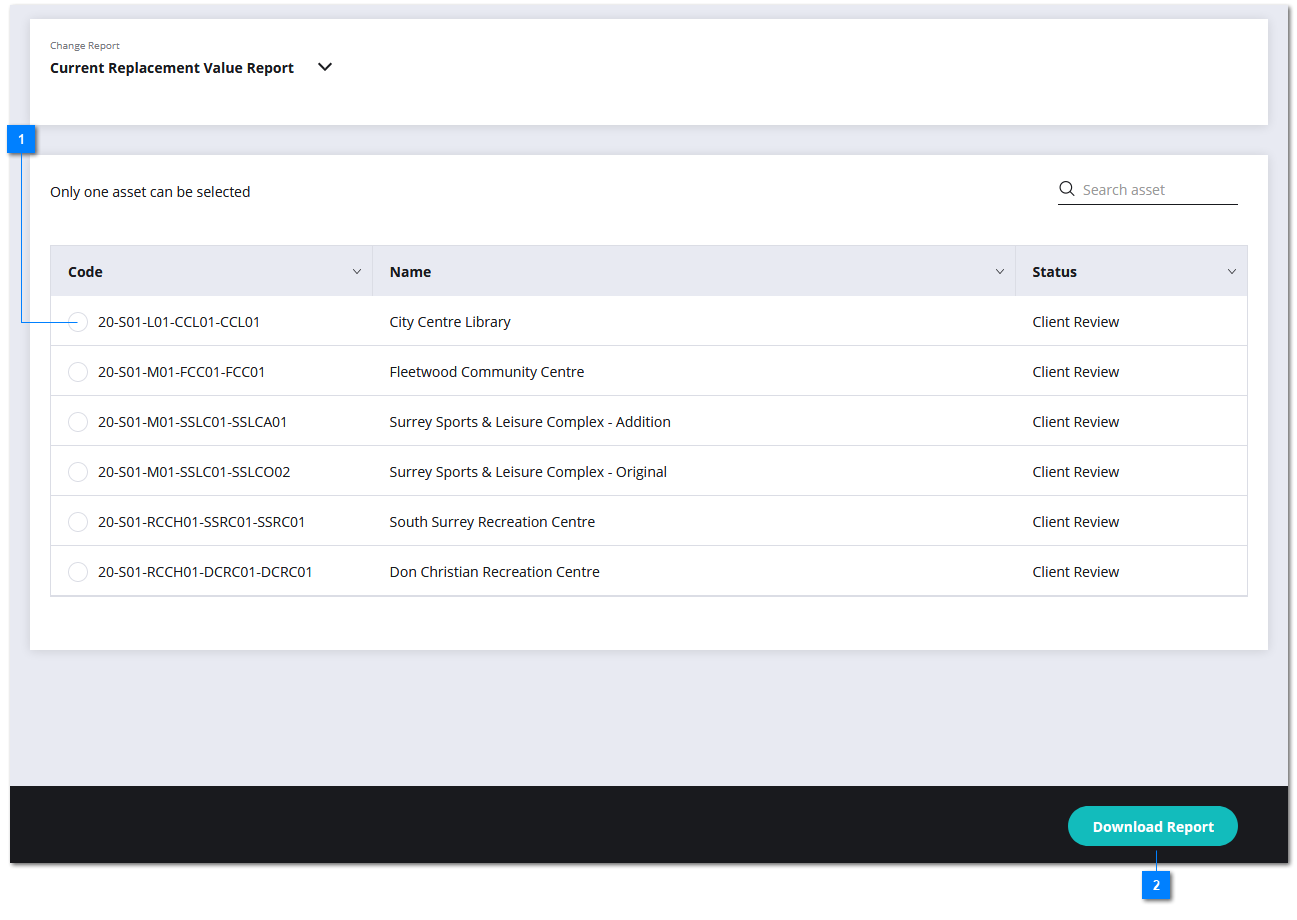Viewport: 1297px width, 920px height.
Task: Click code 20-S01-L01-CCL01-CCL01
Action: [179, 322]
